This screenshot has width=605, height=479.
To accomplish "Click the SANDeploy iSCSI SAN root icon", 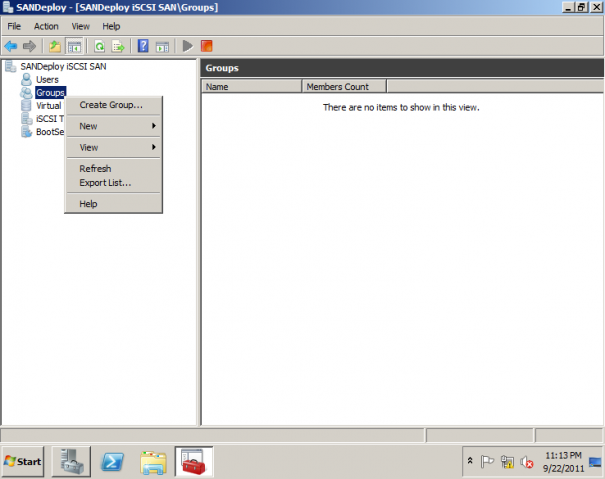I will 11,66.
